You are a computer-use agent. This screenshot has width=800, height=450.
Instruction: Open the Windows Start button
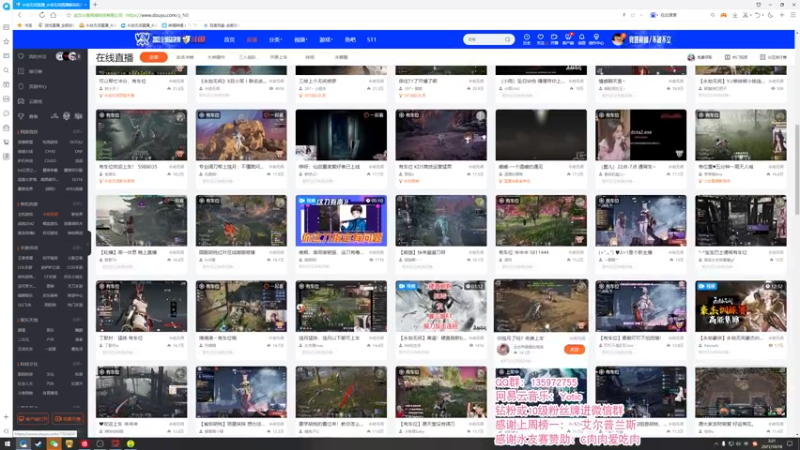(x=7, y=444)
